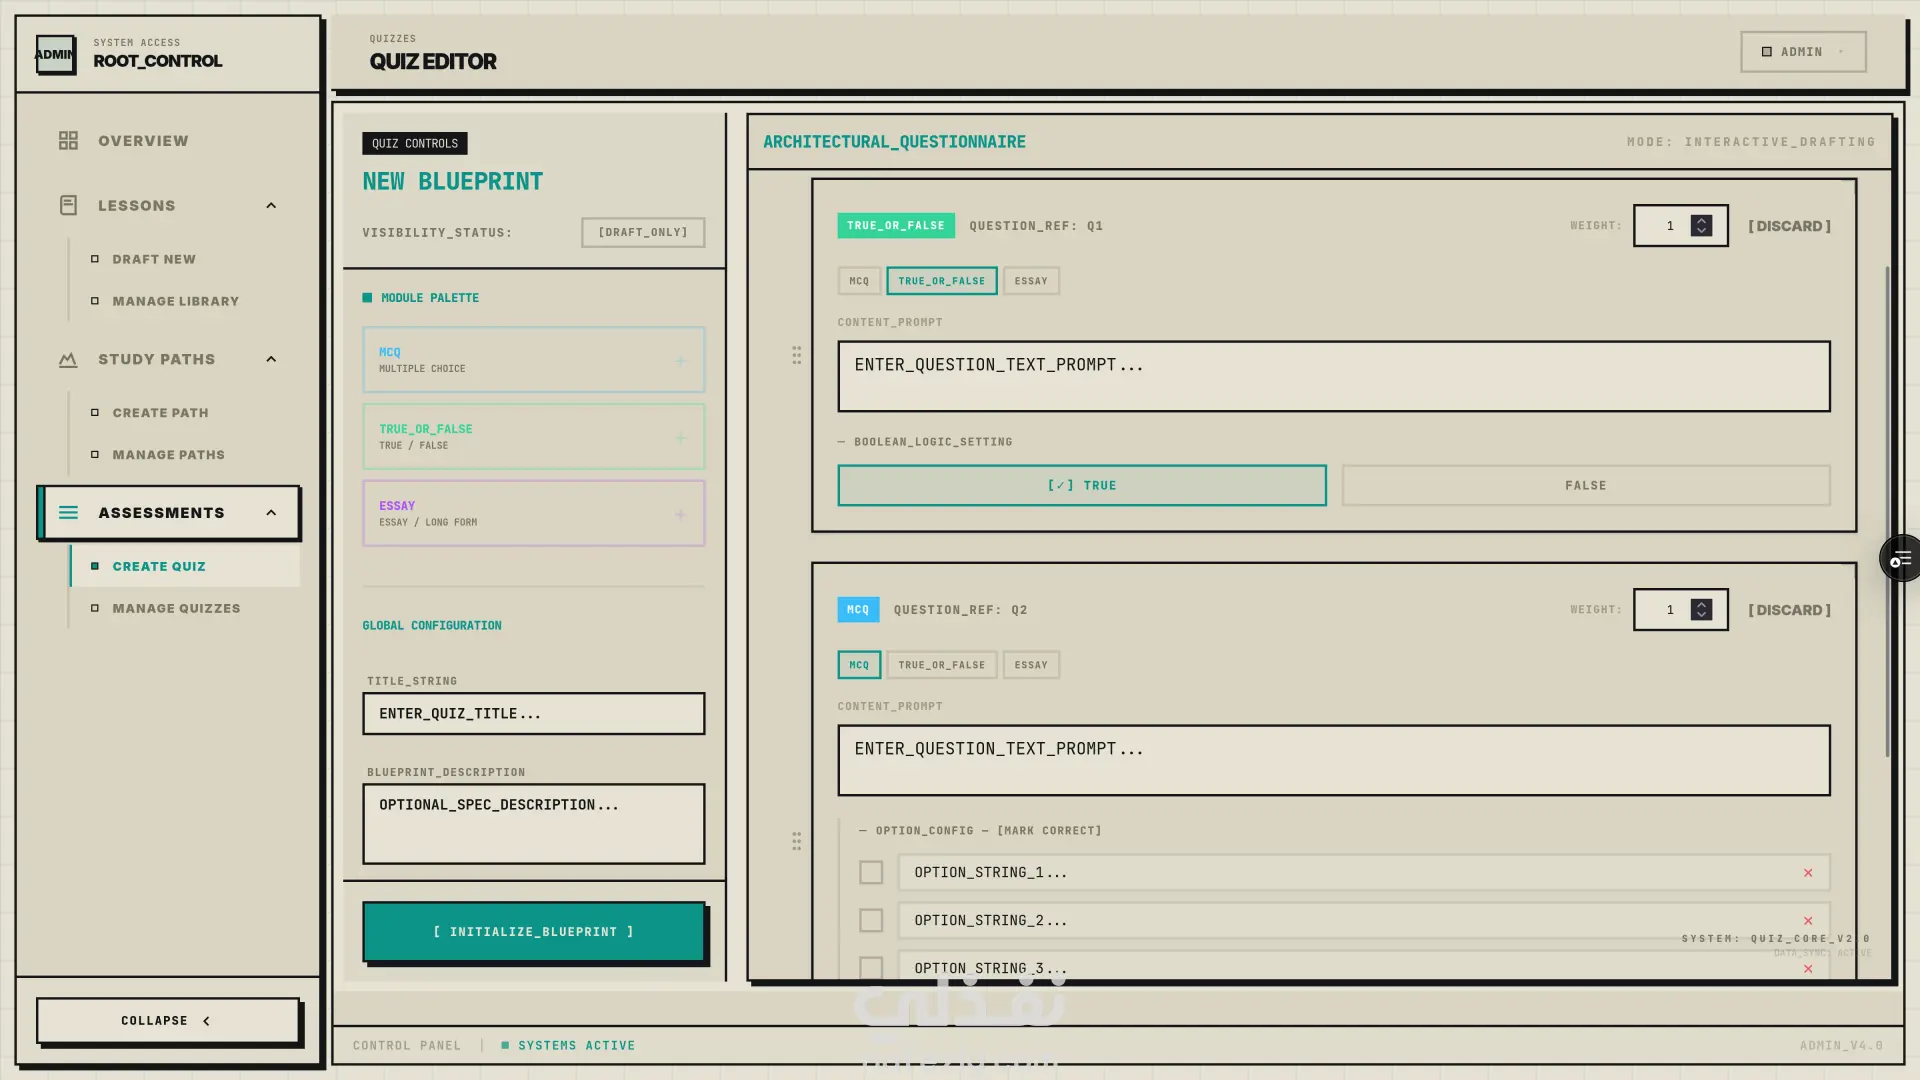
Task: Discard question Q2
Action: pyautogui.click(x=1788, y=610)
